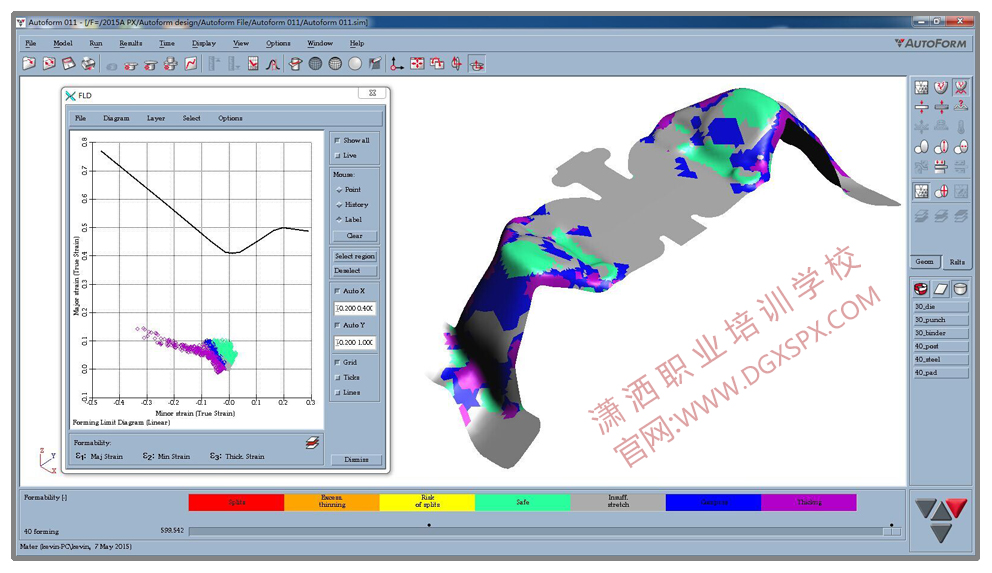Open the Layer menu in FLD window
Screen dimensions: 992x573
(156, 118)
